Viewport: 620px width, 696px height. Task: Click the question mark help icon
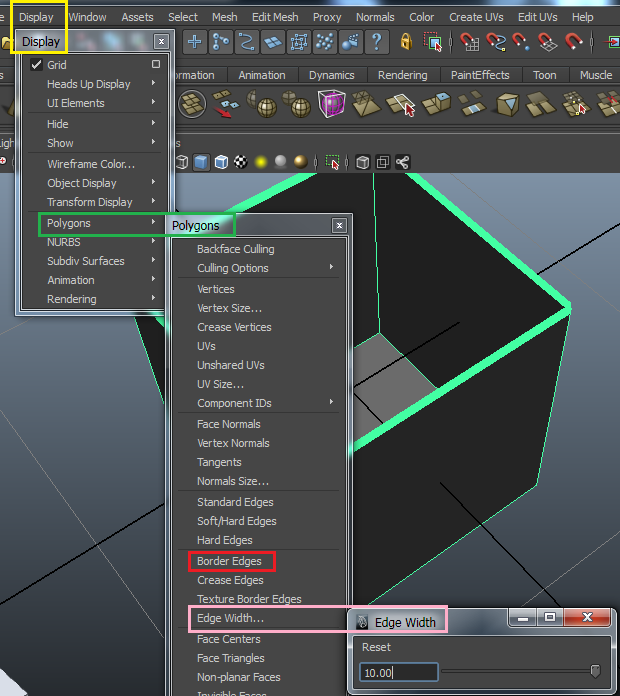pyautogui.click(x=376, y=41)
